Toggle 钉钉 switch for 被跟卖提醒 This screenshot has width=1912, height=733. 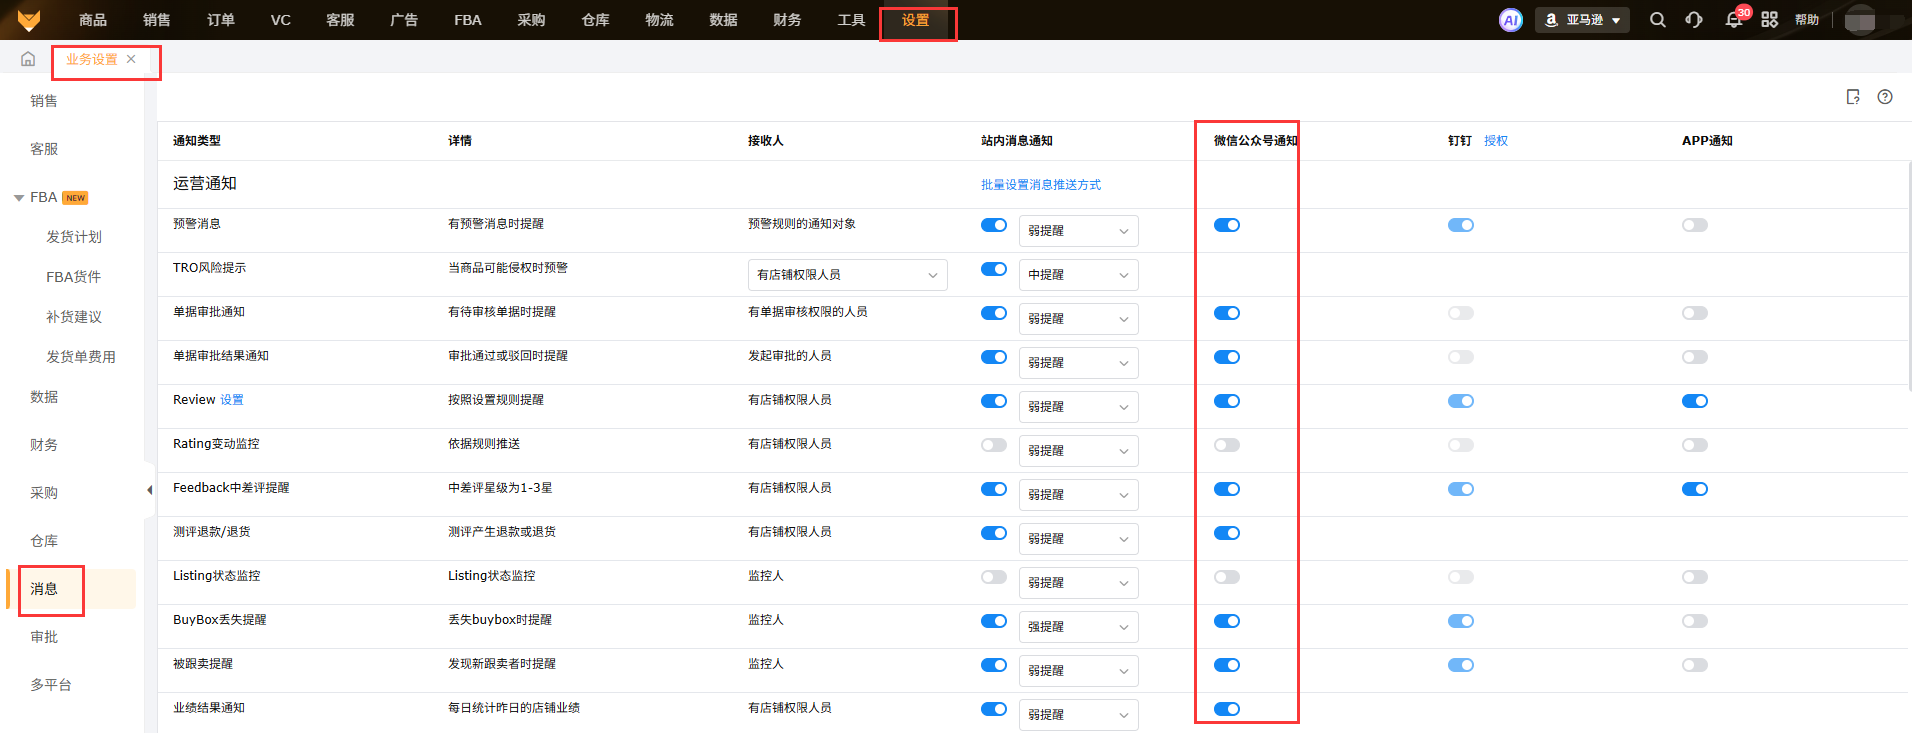click(x=1461, y=665)
